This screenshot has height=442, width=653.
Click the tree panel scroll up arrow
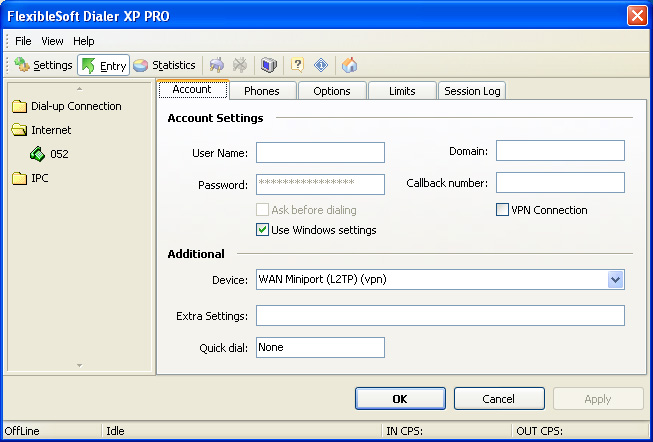[80, 89]
